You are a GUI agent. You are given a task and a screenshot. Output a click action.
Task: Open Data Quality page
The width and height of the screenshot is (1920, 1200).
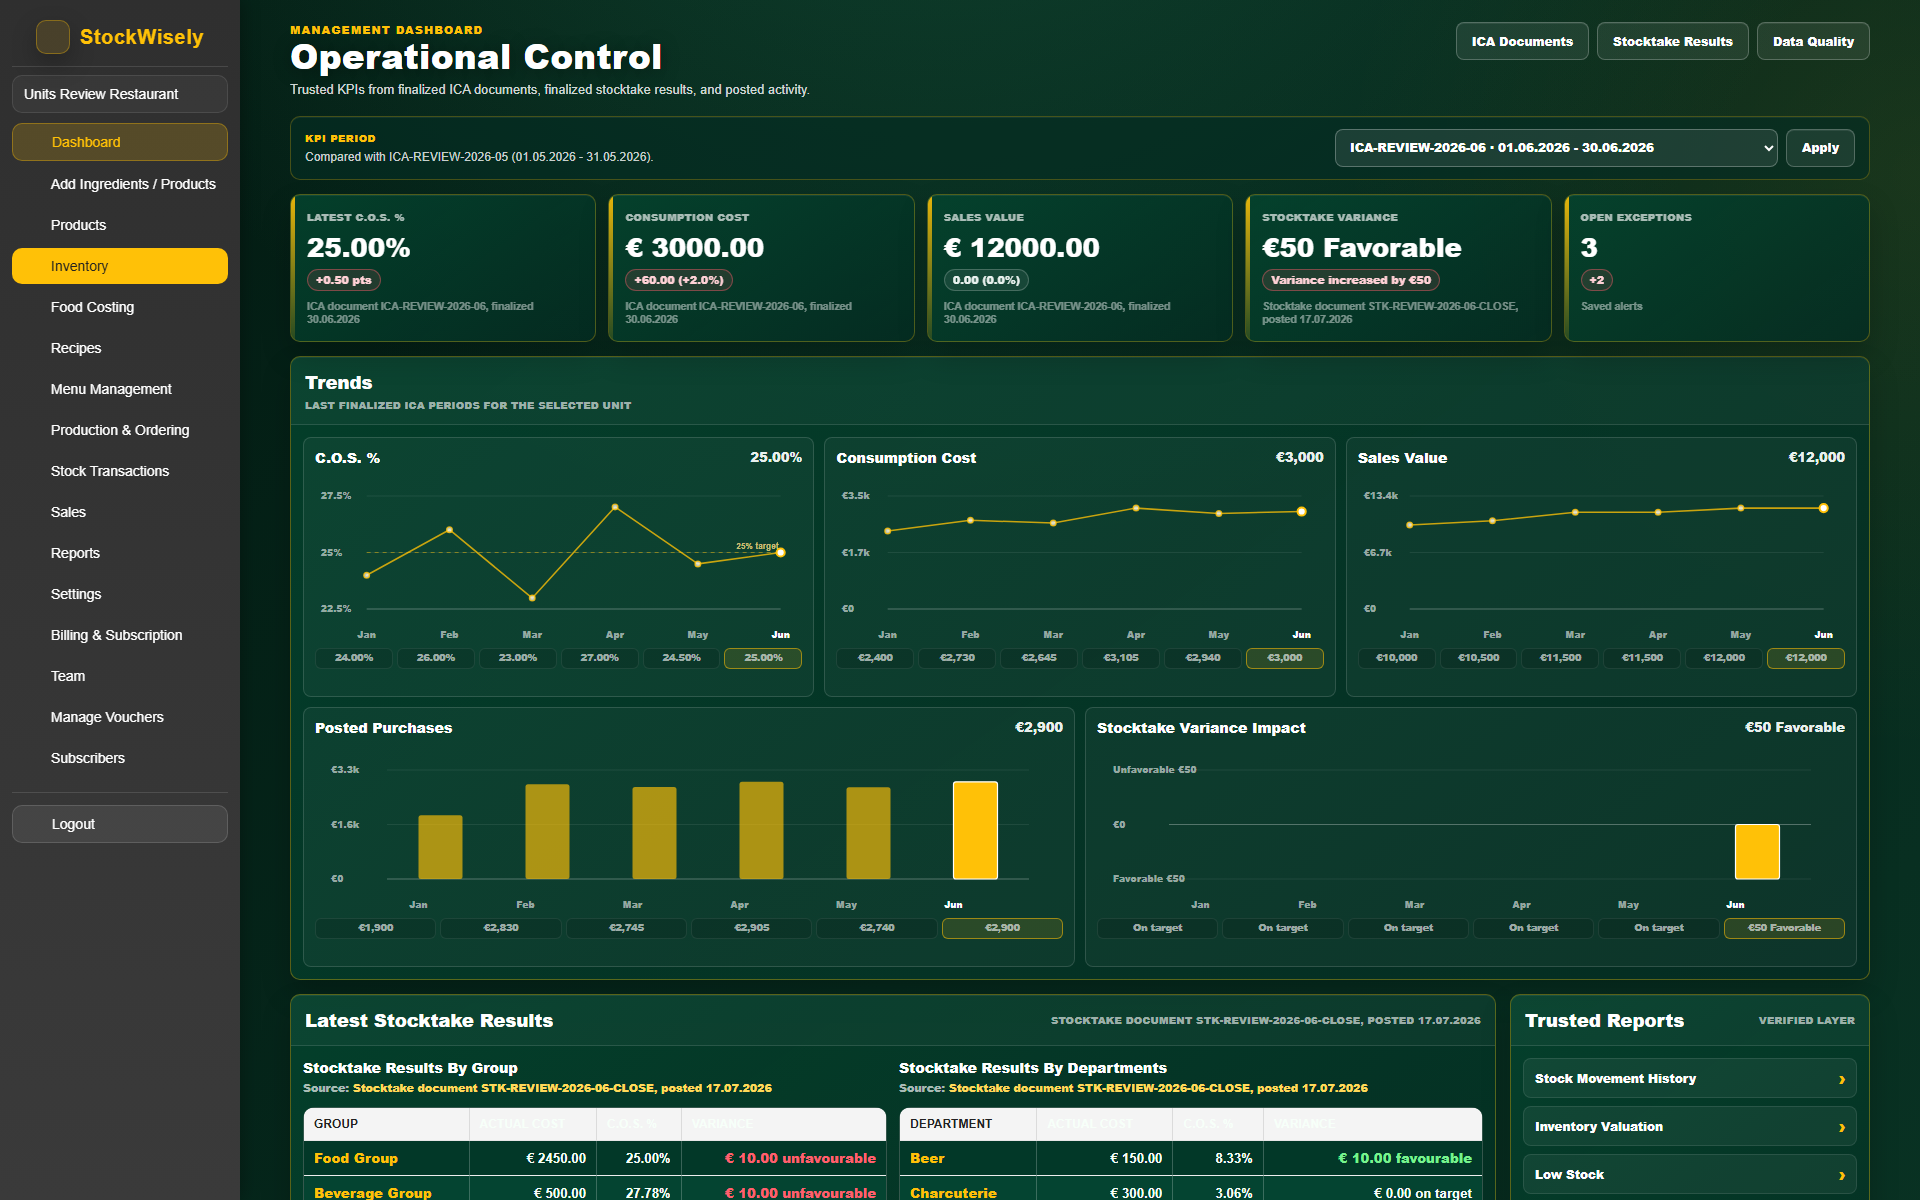(1813, 42)
